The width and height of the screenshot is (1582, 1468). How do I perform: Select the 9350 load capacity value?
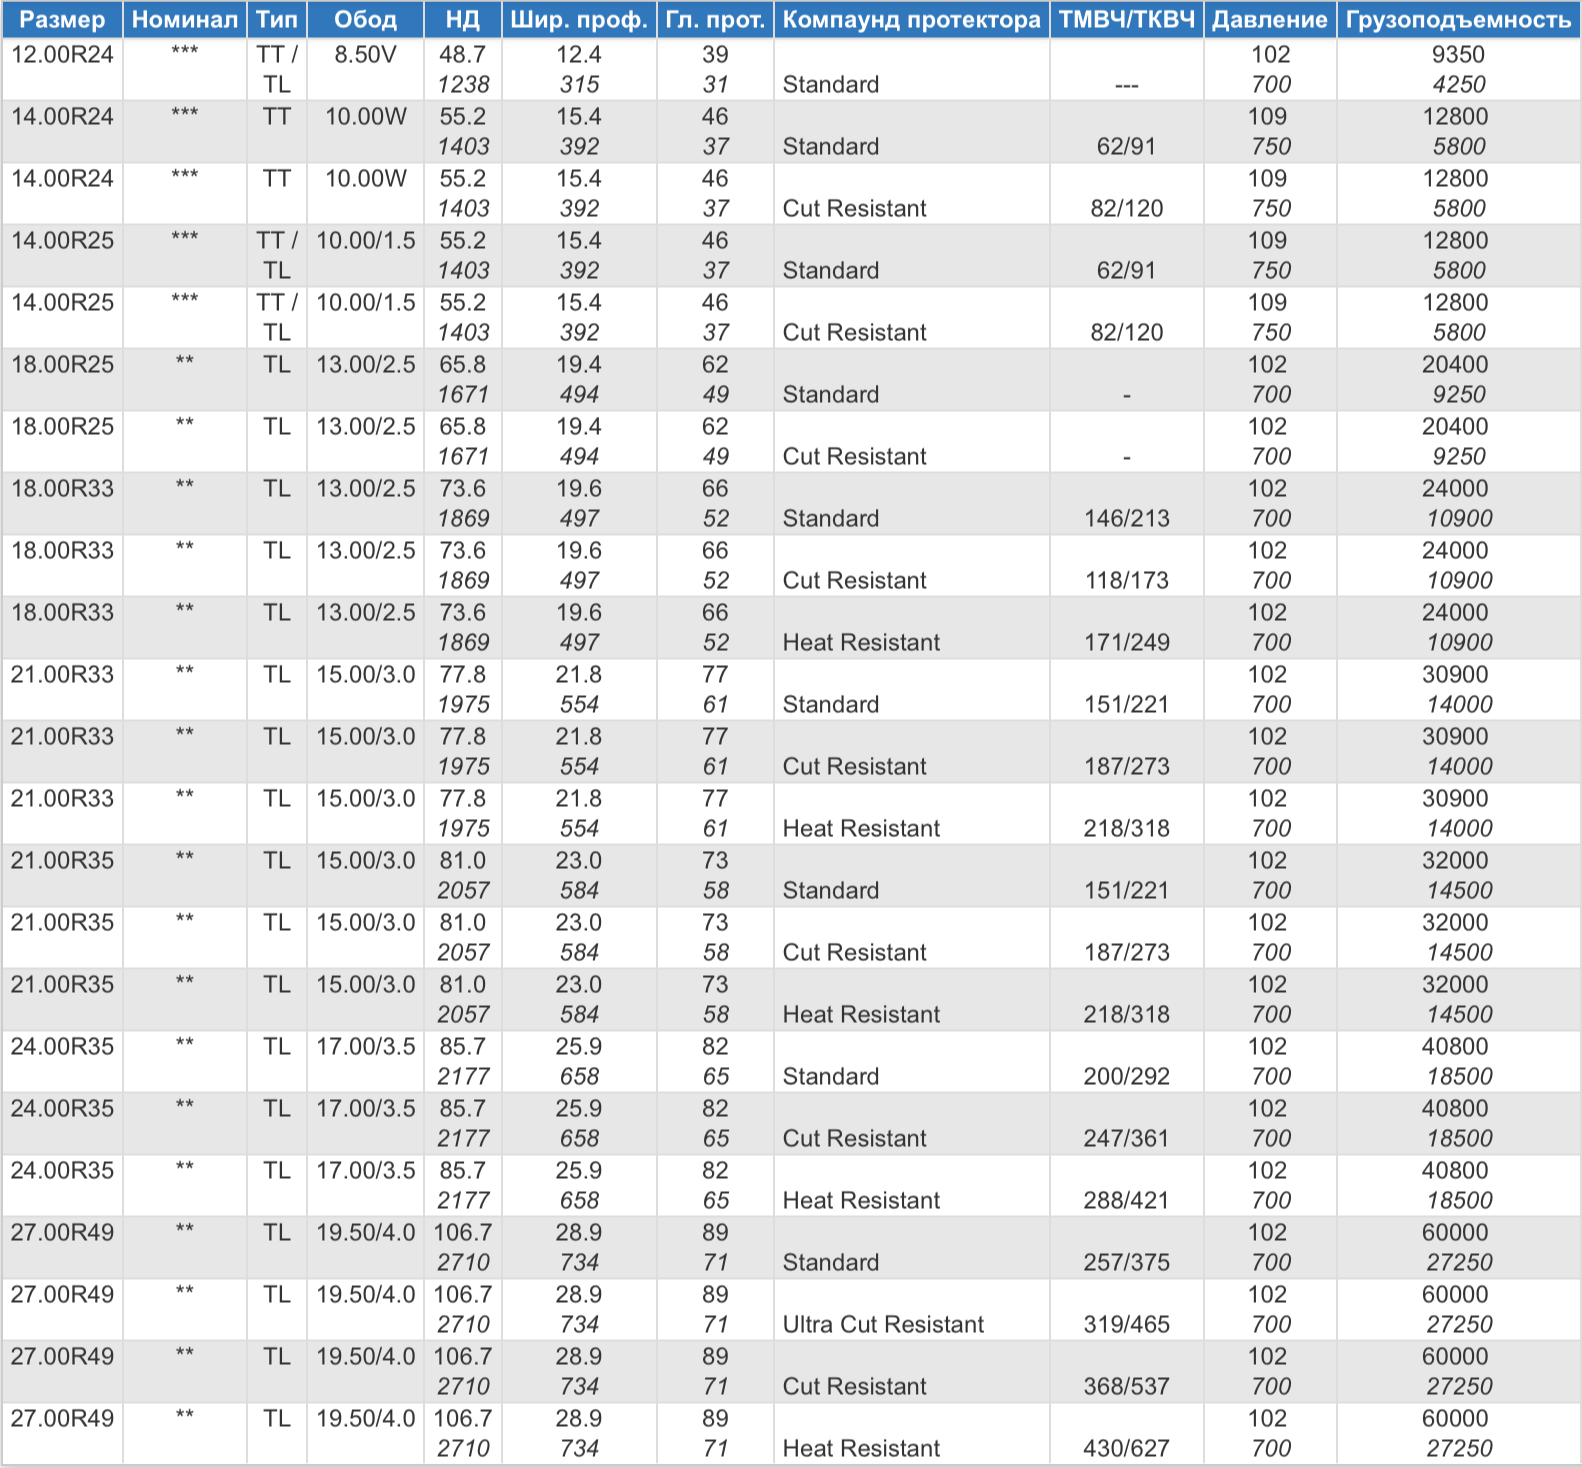(x=1458, y=55)
